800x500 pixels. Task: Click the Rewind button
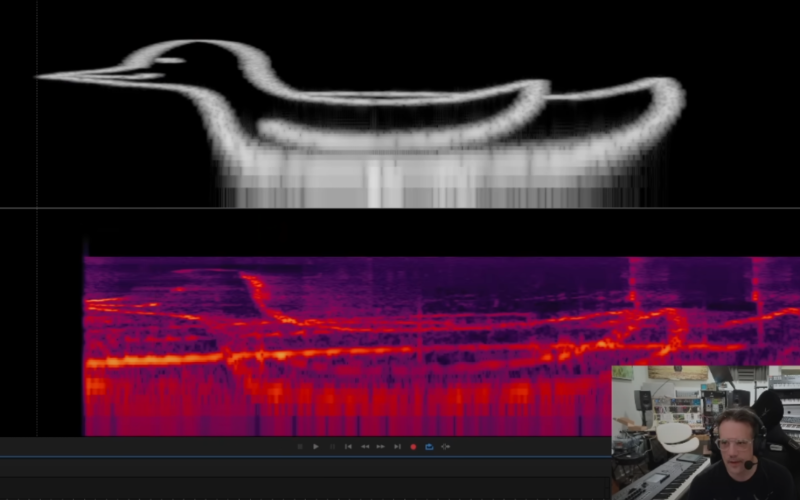tap(365, 446)
